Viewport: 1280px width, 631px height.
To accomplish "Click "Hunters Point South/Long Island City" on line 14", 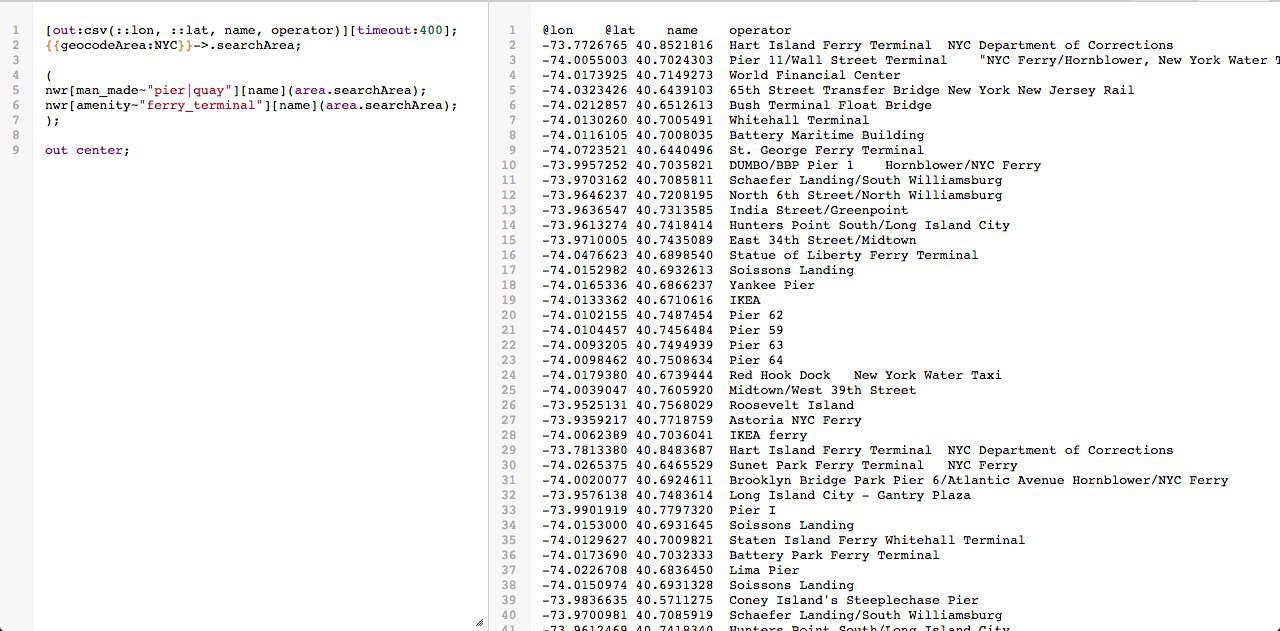I will pos(869,225).
